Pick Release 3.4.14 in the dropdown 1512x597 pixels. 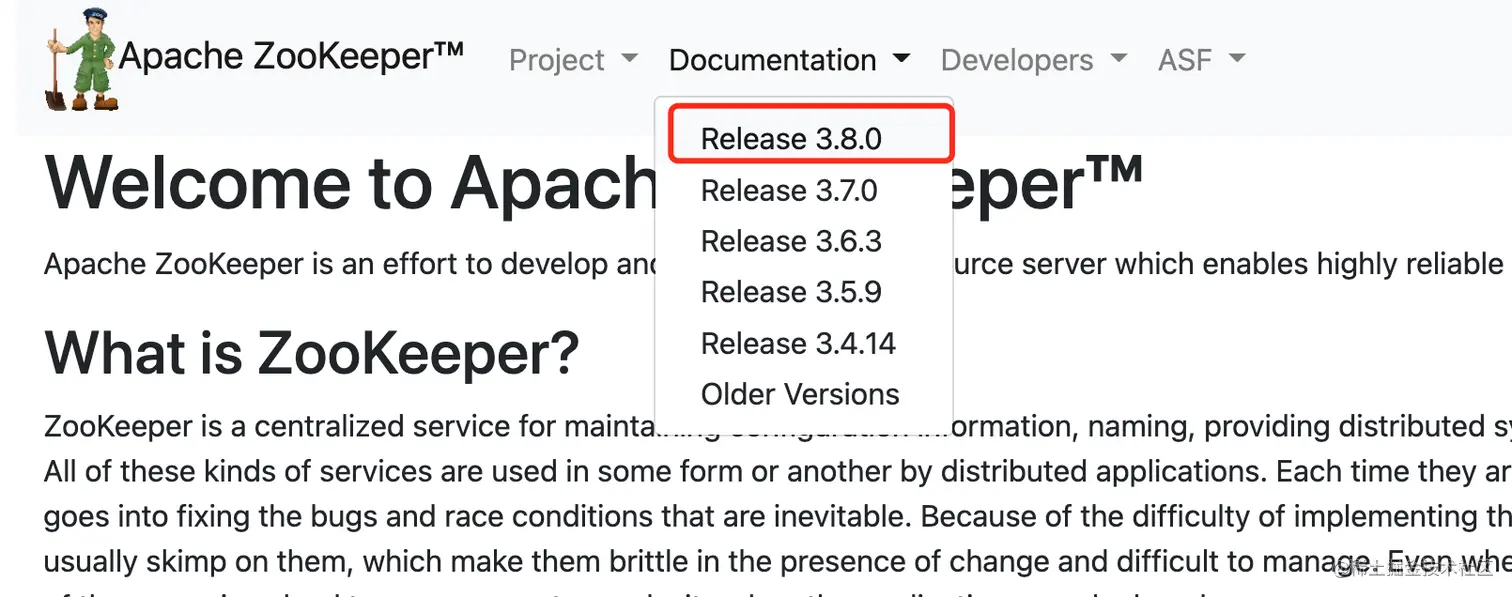click(798, 343)
